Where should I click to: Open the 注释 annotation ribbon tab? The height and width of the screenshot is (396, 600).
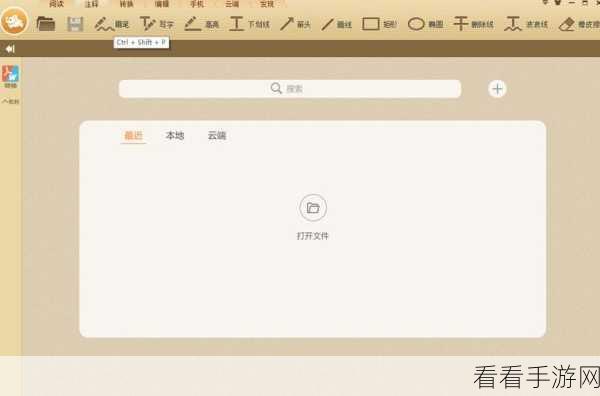(x=91, y=4)
